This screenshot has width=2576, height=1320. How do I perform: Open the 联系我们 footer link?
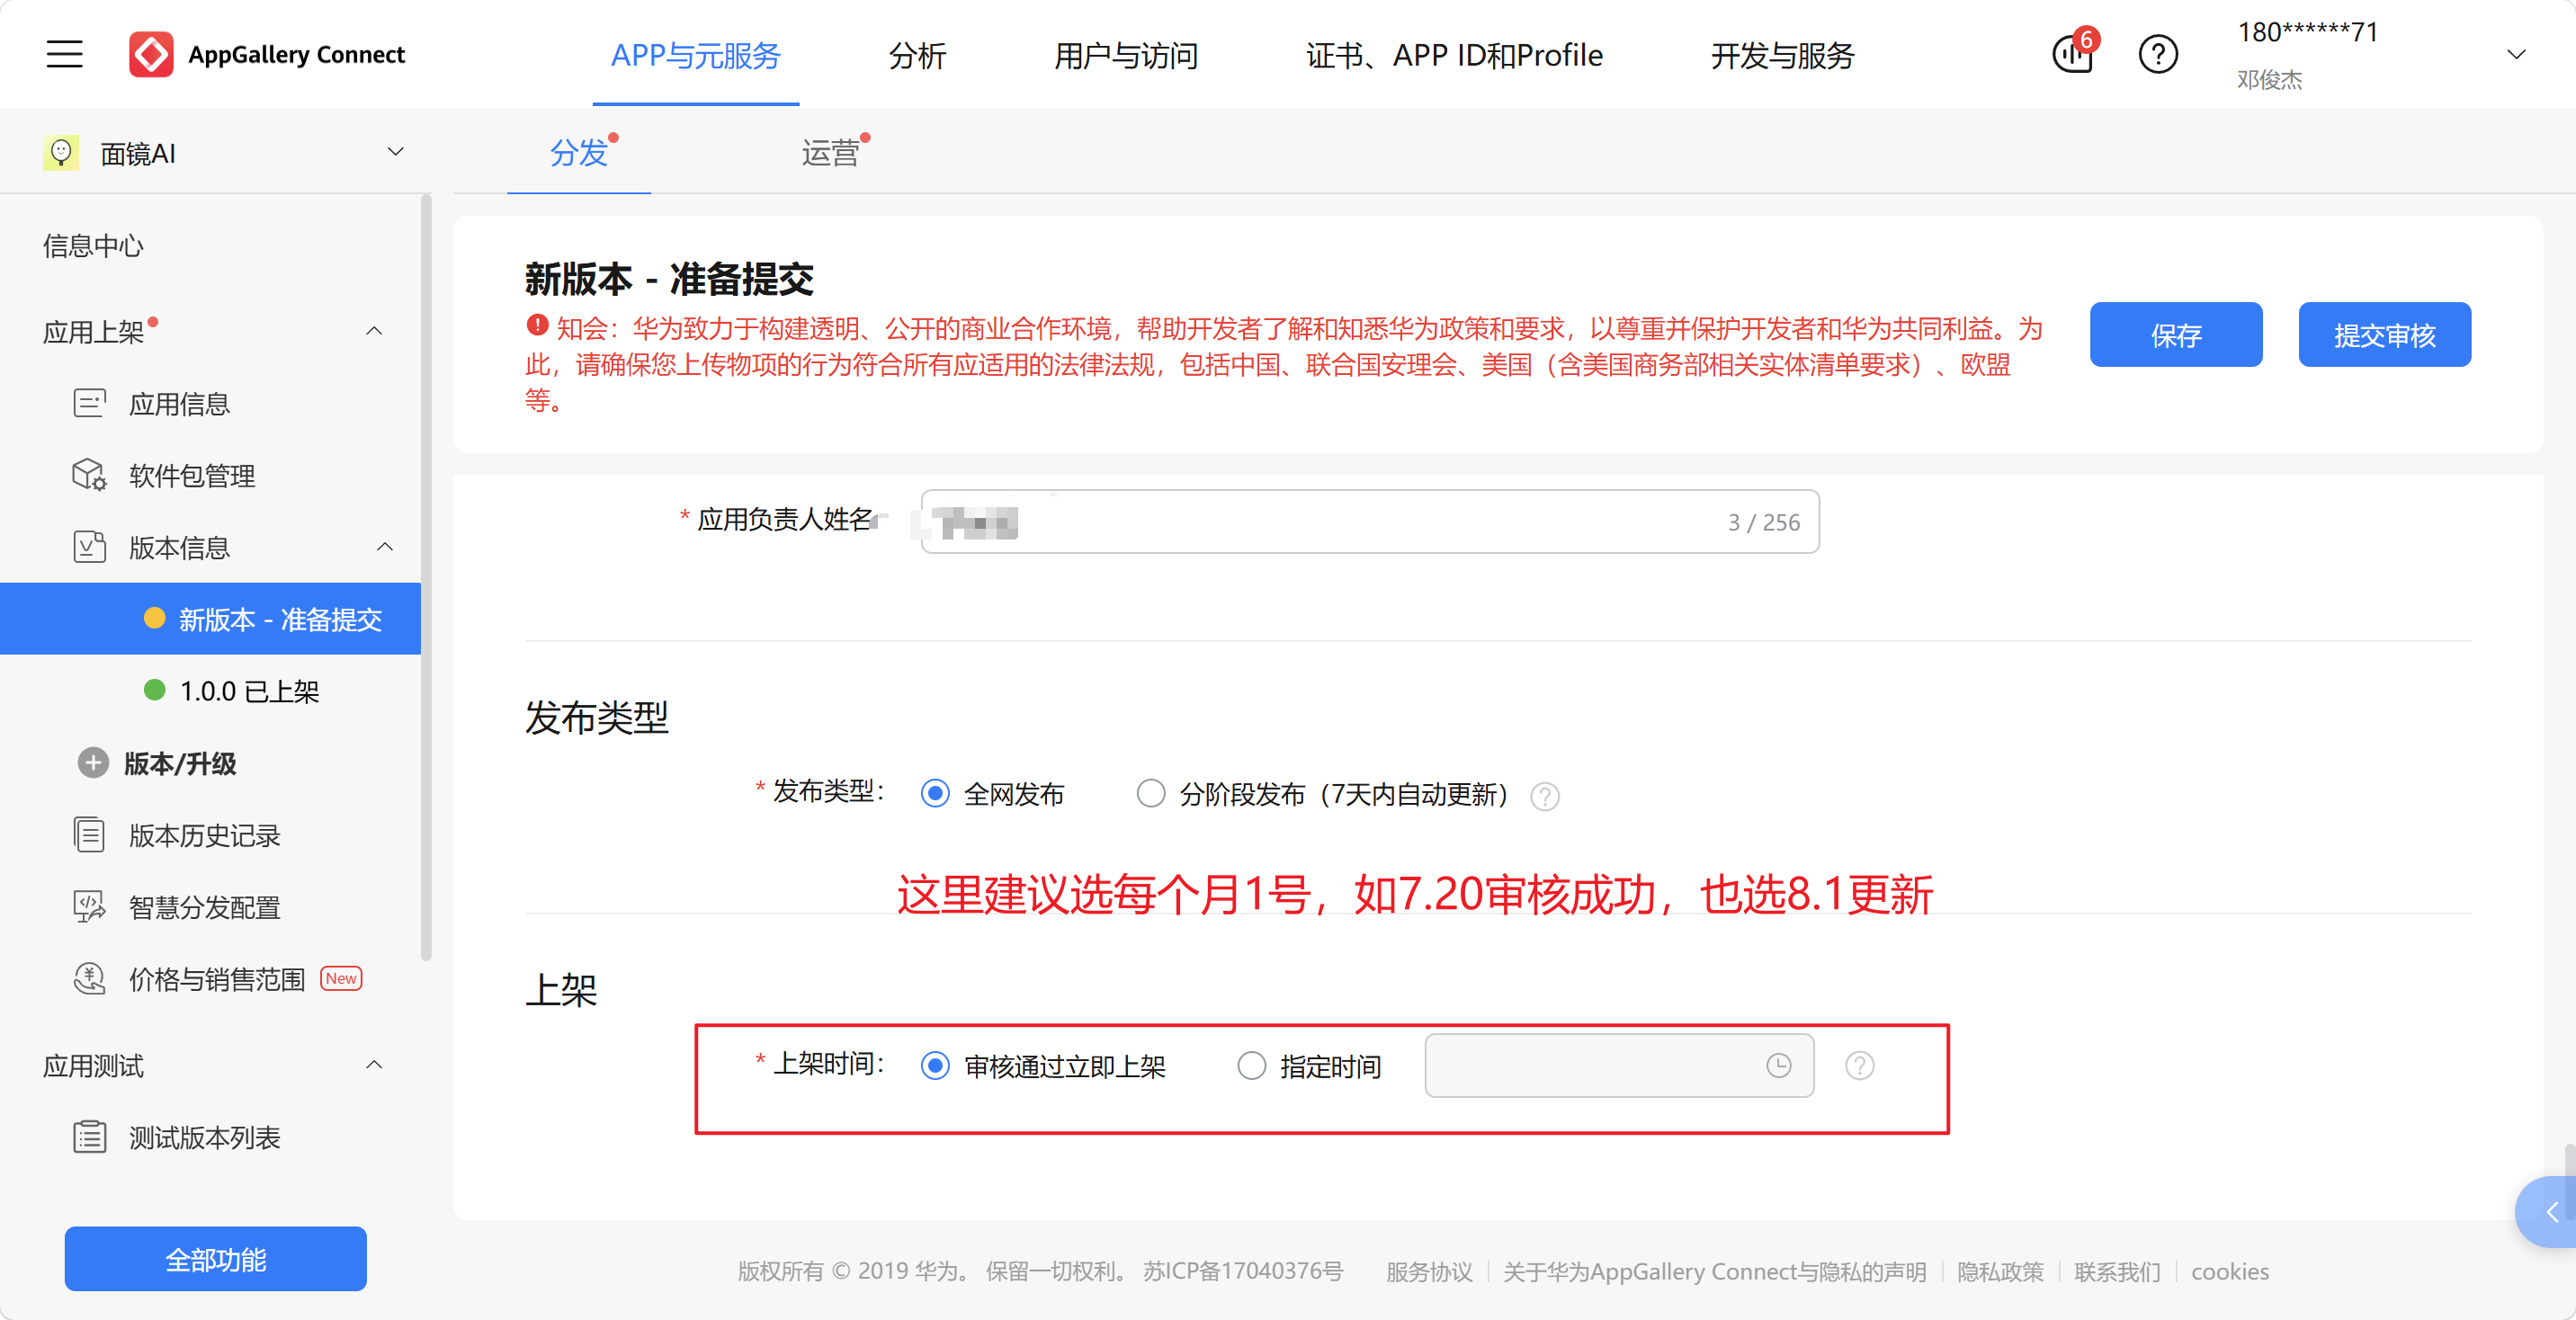pyautogui.click(x=2117, y=1272)
